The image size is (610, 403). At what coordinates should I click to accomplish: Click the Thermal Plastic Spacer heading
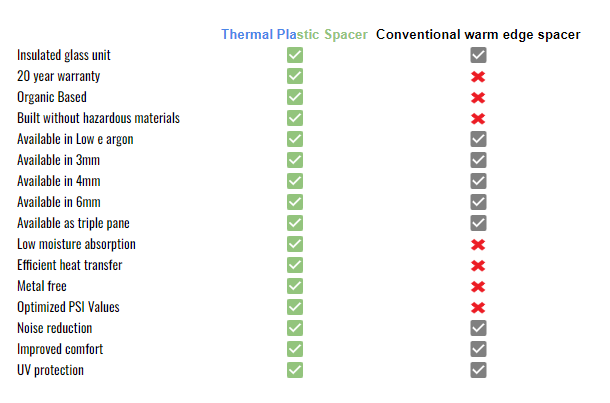(295, 34)
